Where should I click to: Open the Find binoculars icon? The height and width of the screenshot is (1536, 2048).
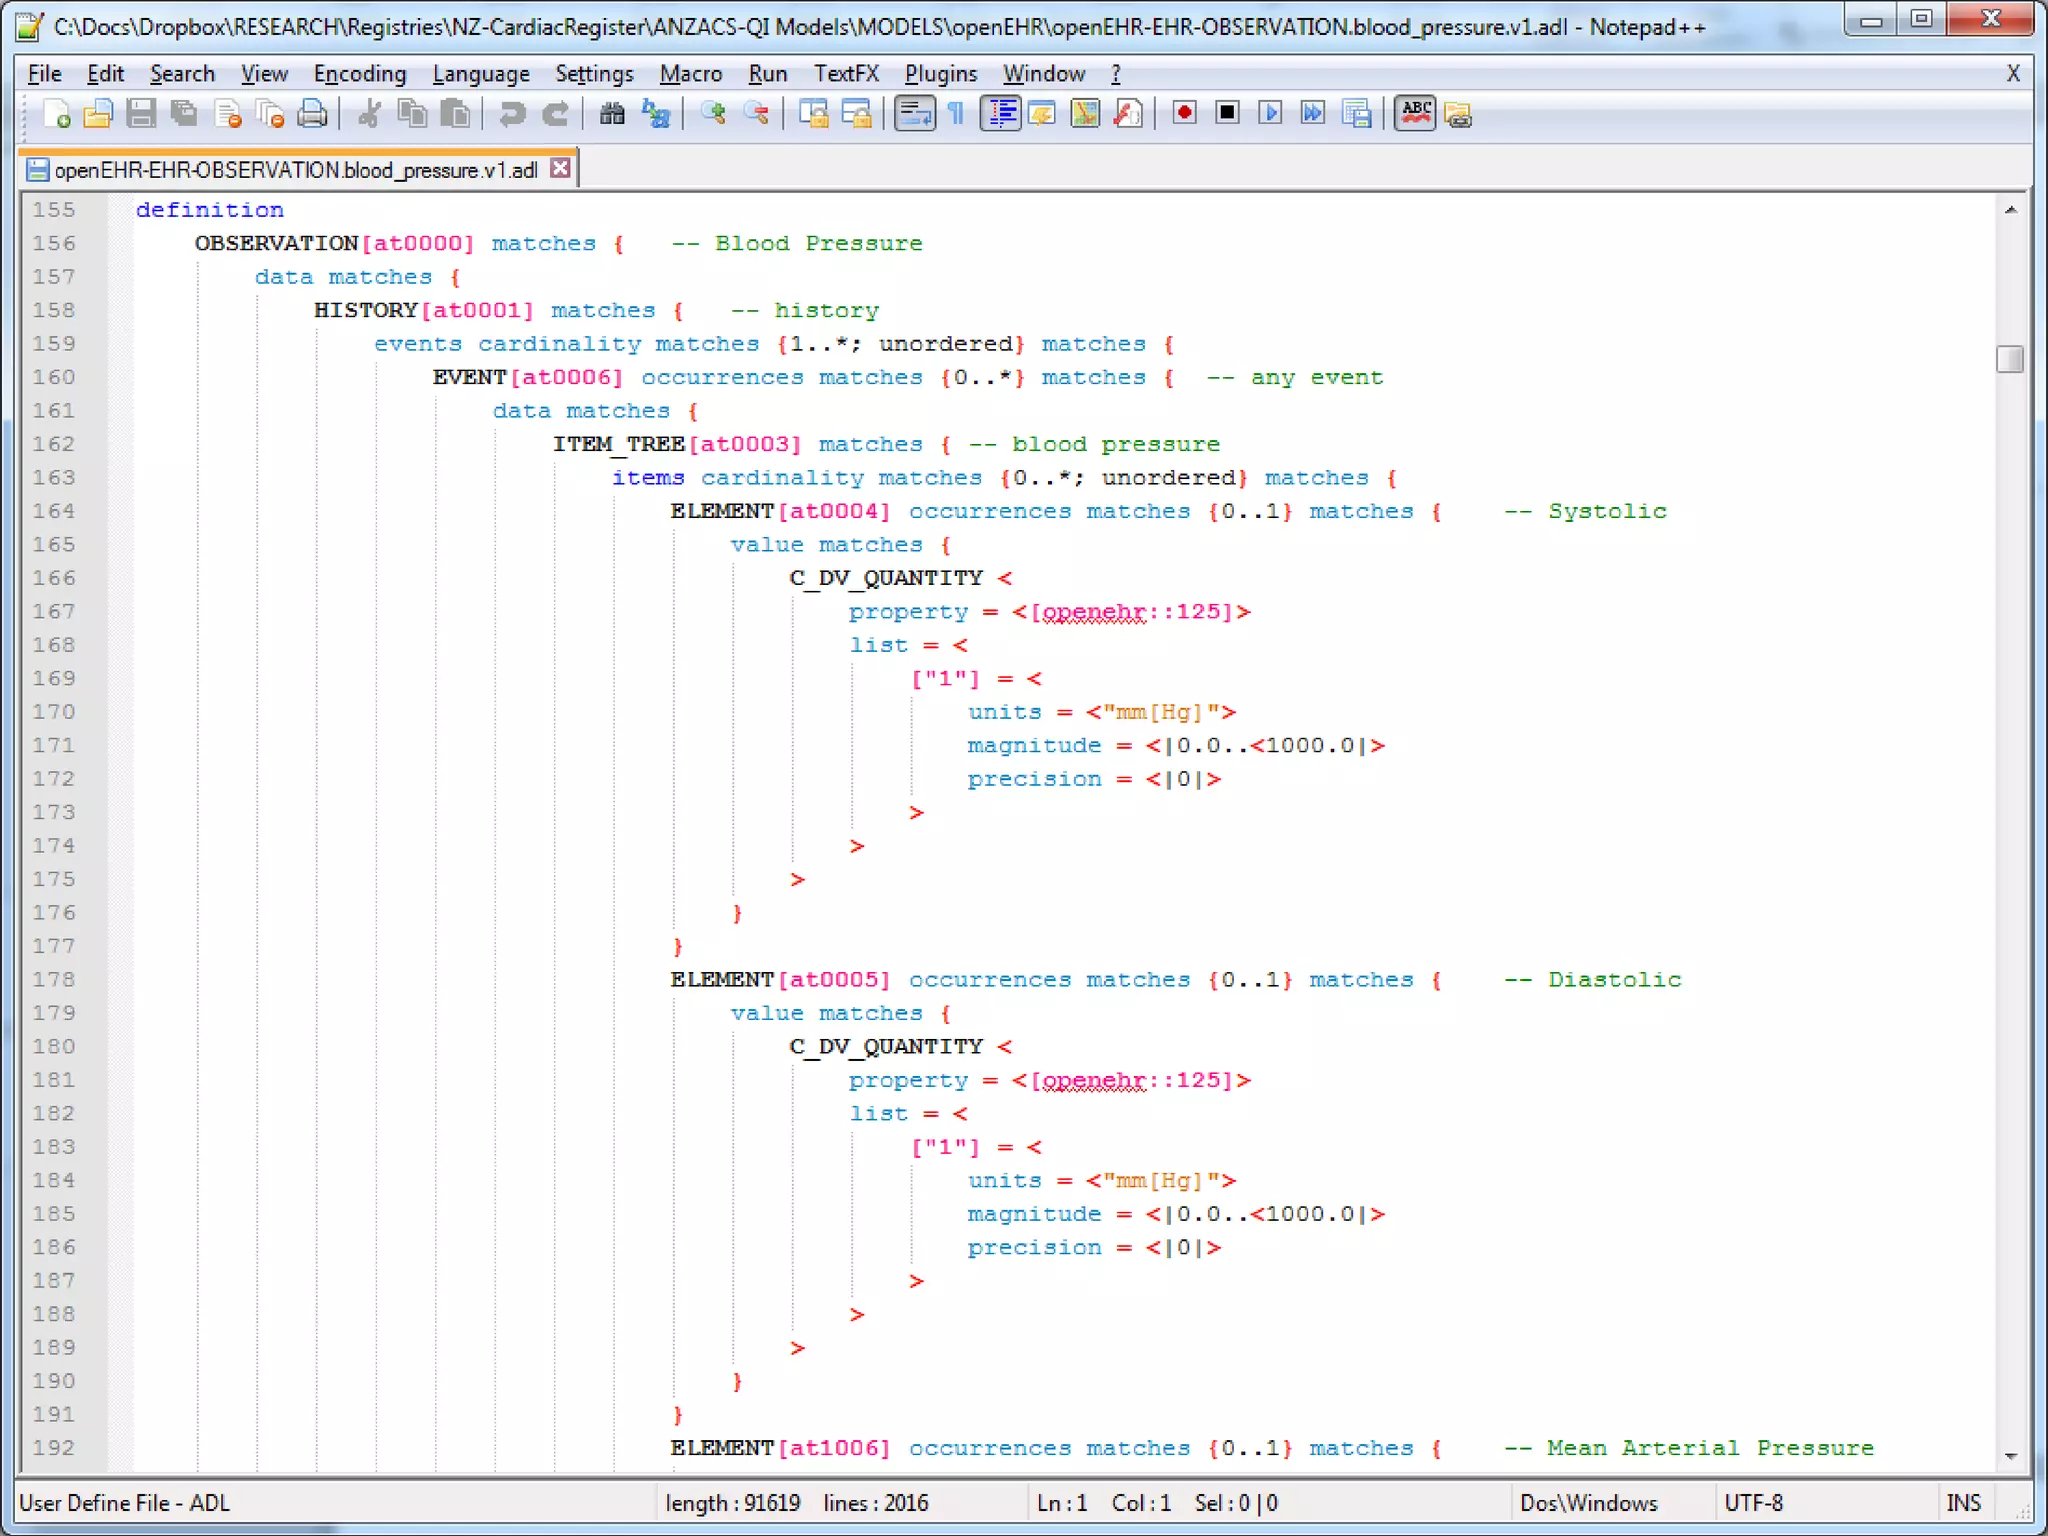(x=612, y=114)
